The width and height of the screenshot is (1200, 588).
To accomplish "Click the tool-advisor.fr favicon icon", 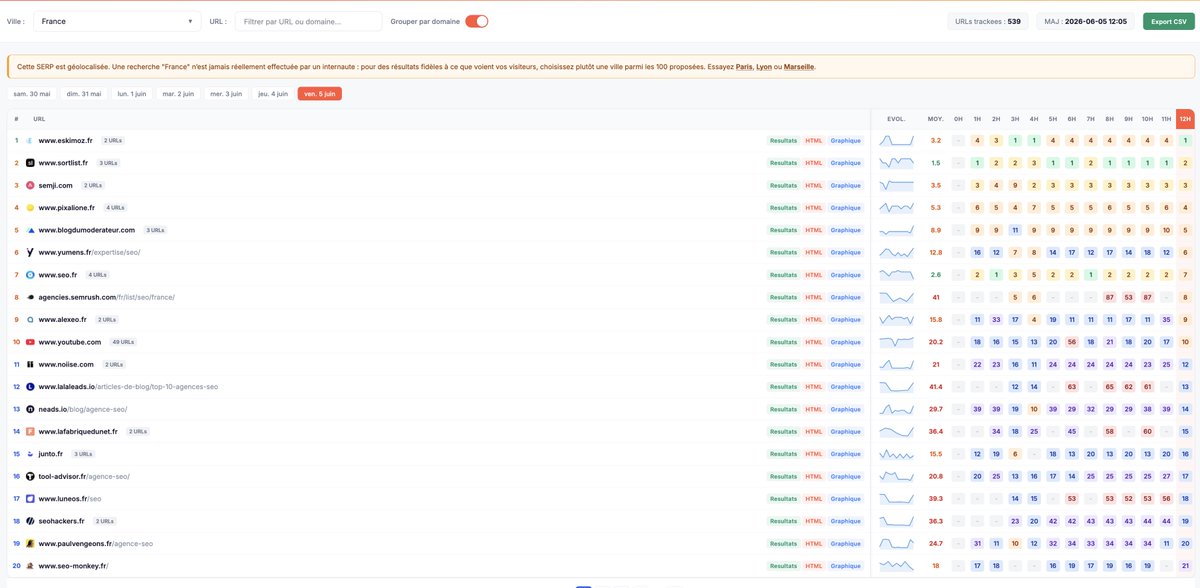I will pyautogui.click(x=30, y=476).
